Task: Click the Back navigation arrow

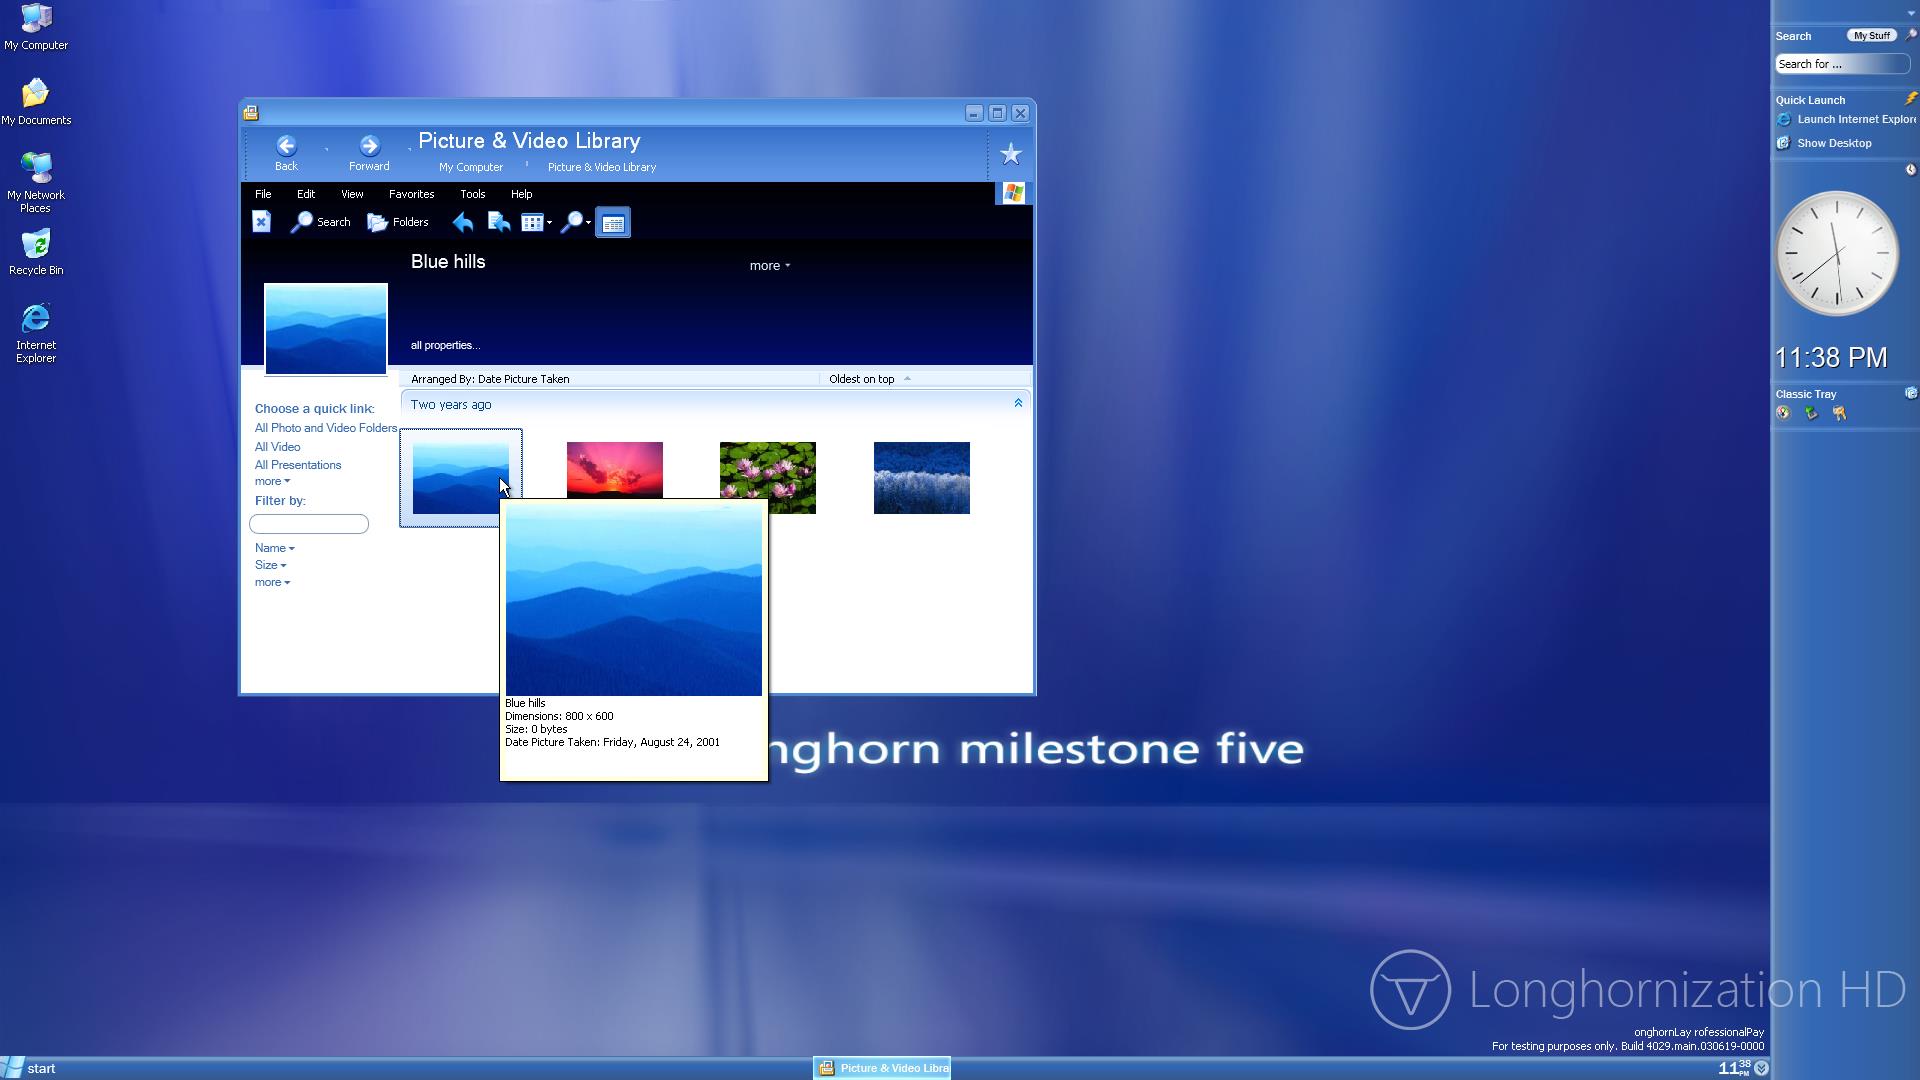Action: [286, 146]
